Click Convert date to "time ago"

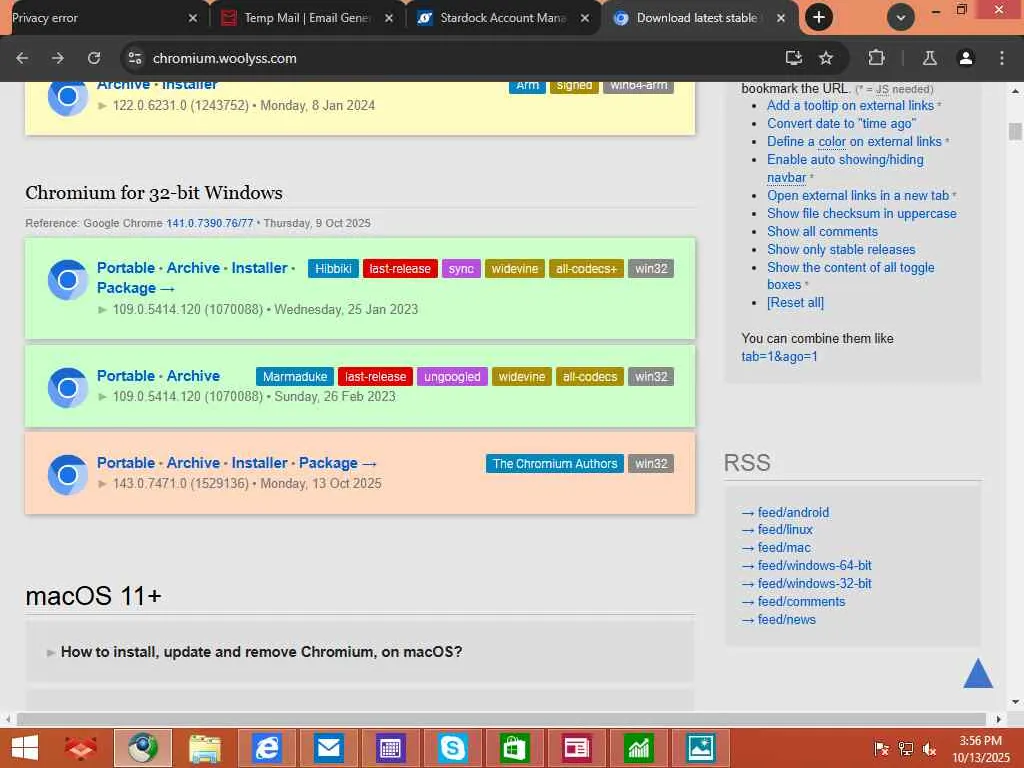[x=841, y=123]
